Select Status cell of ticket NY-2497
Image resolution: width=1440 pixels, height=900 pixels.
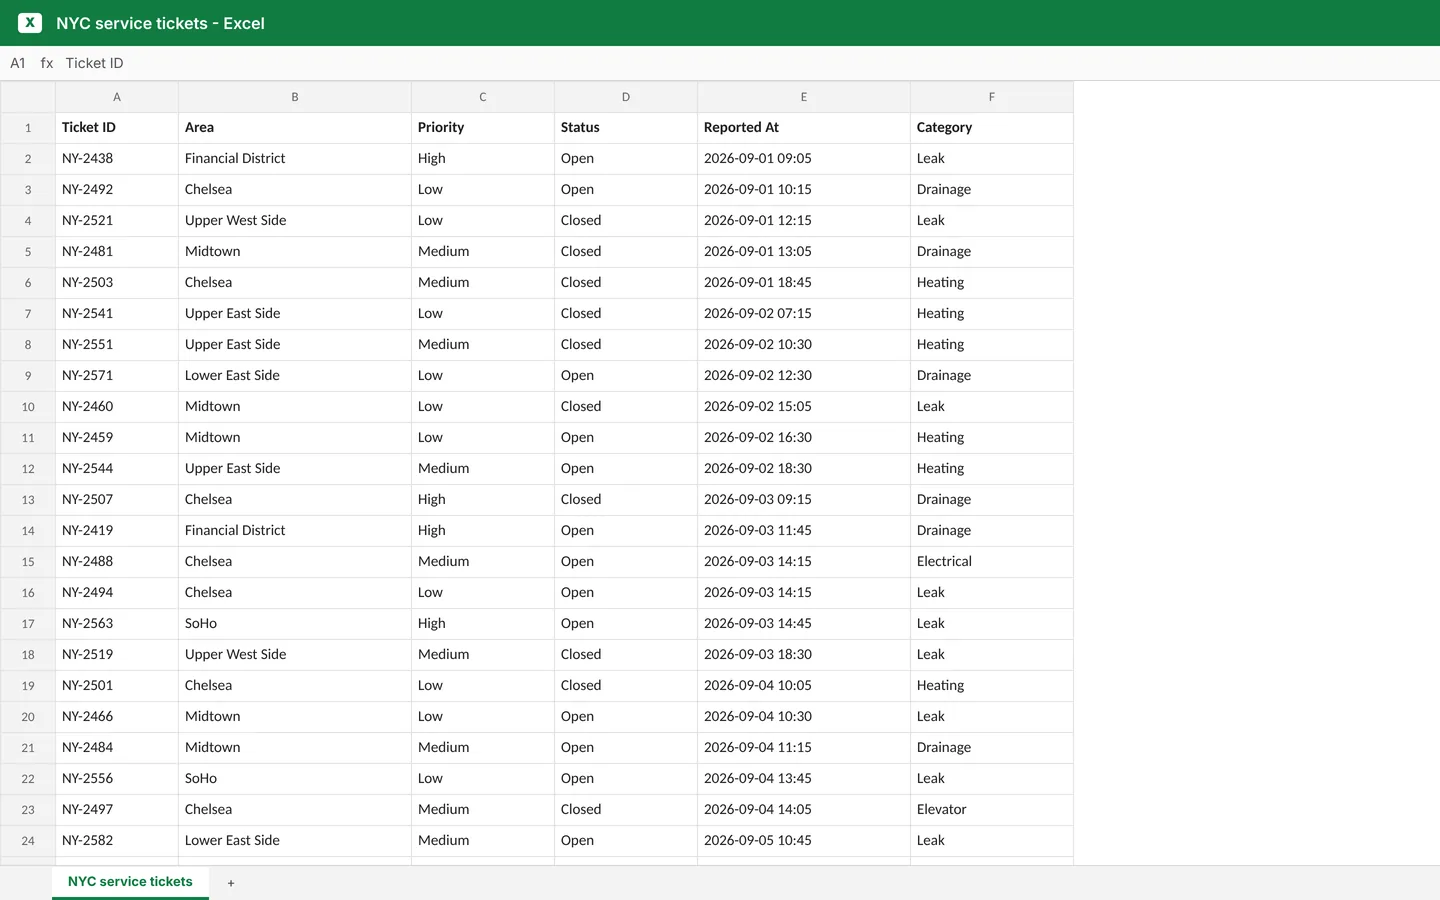[x=626, y=810]
